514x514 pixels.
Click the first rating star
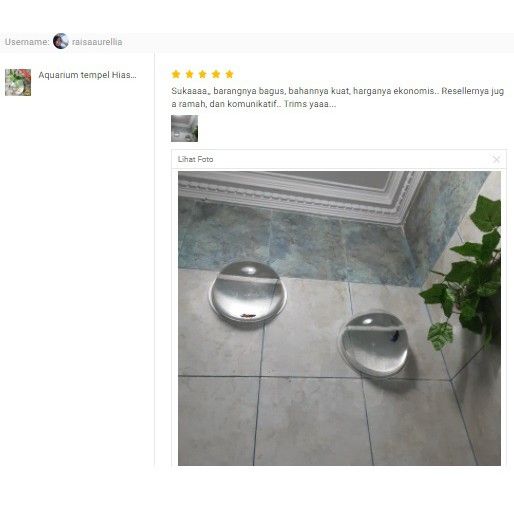(176, 74)
